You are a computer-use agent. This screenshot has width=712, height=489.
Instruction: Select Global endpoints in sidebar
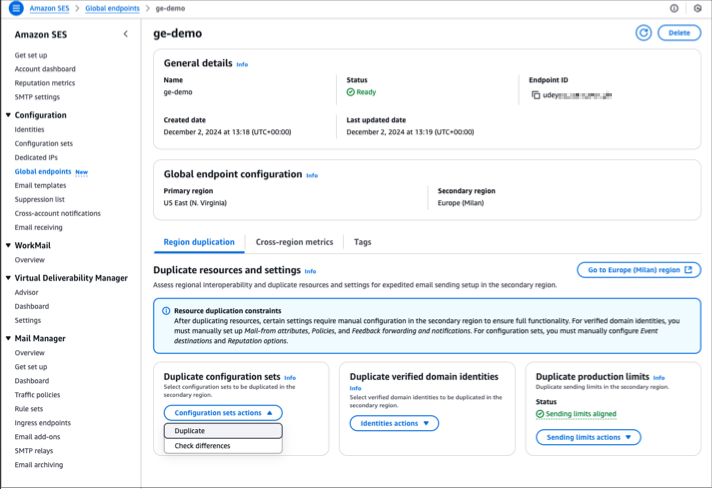coord(43,172)
